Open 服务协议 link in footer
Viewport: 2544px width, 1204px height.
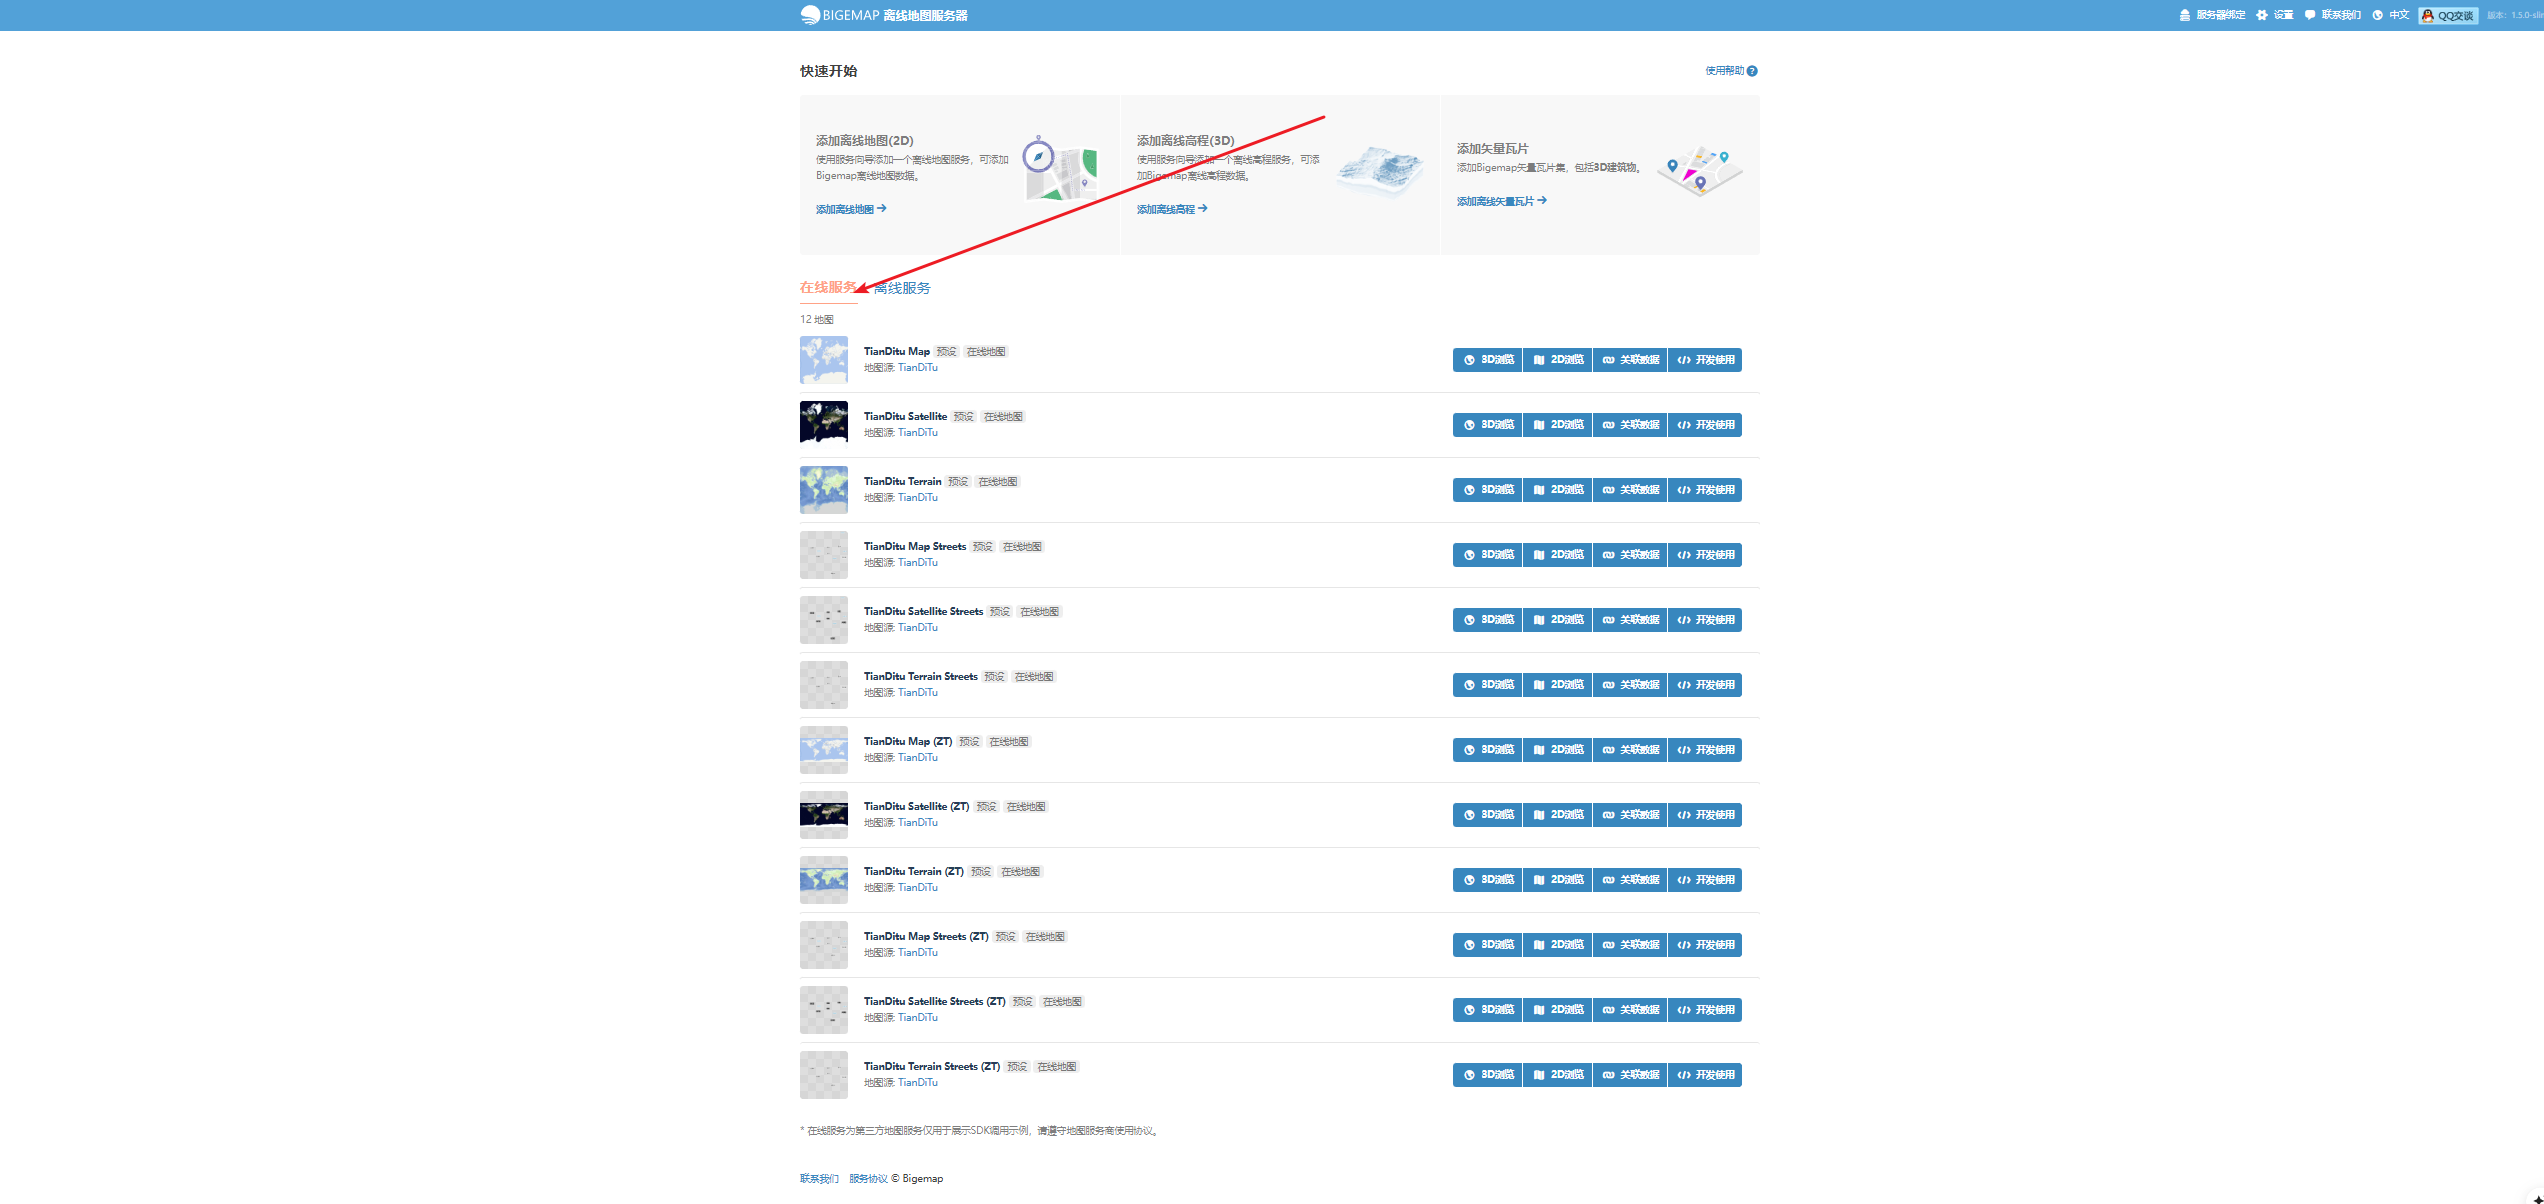868,1178
